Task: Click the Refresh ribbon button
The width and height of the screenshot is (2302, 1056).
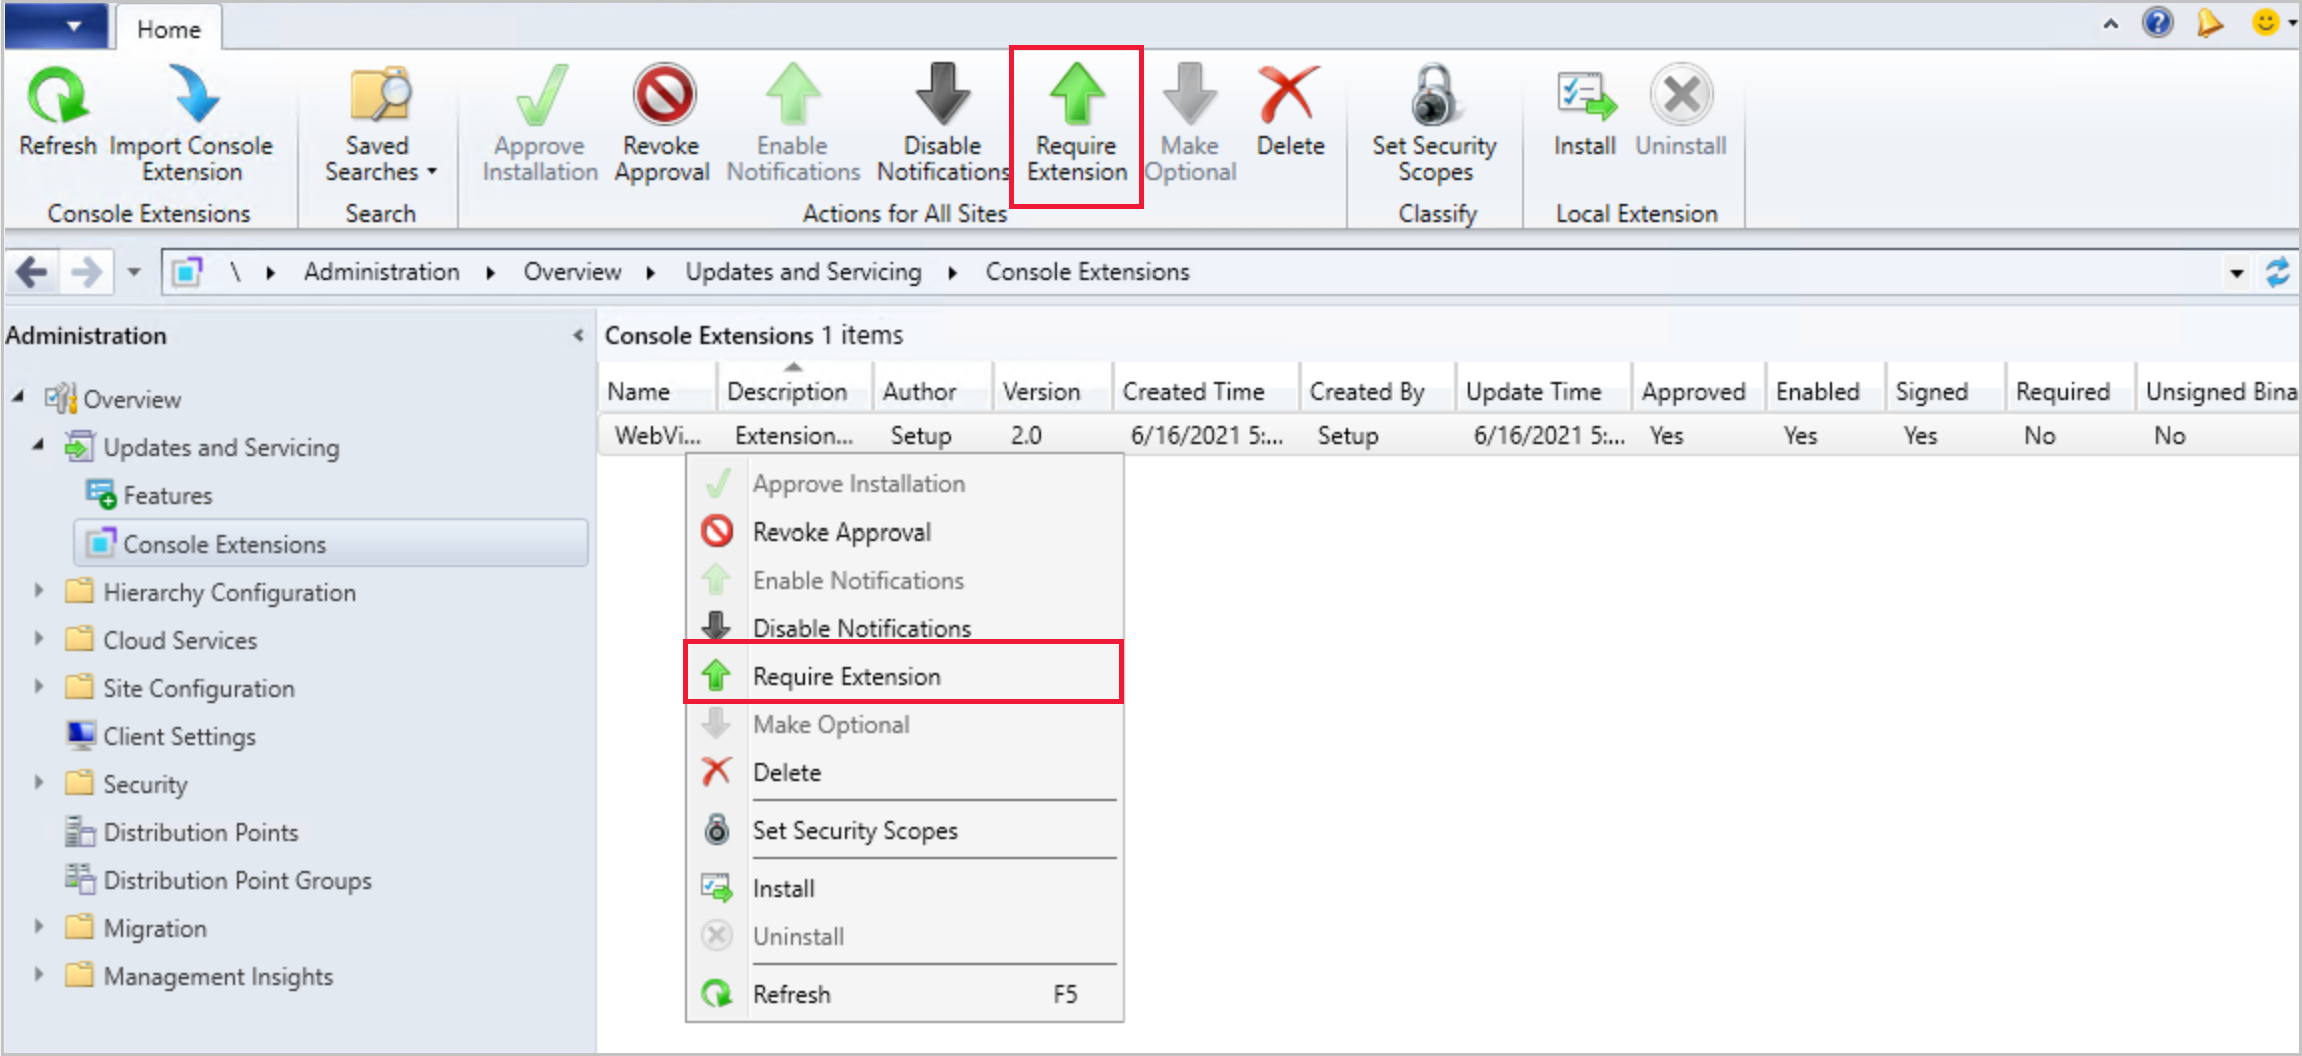Action: coord(58,112)
